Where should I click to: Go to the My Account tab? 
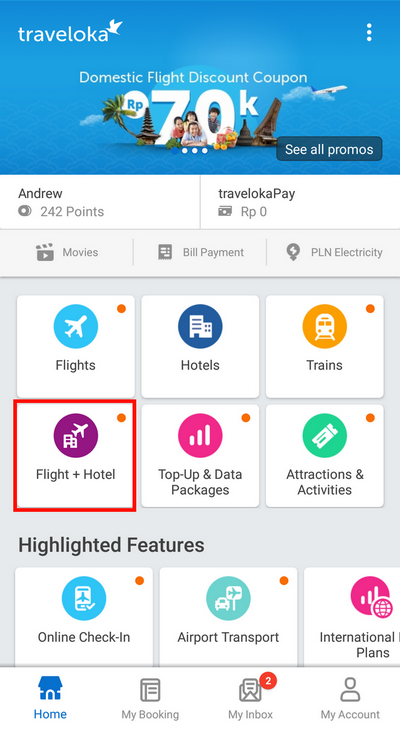(350, 698)
